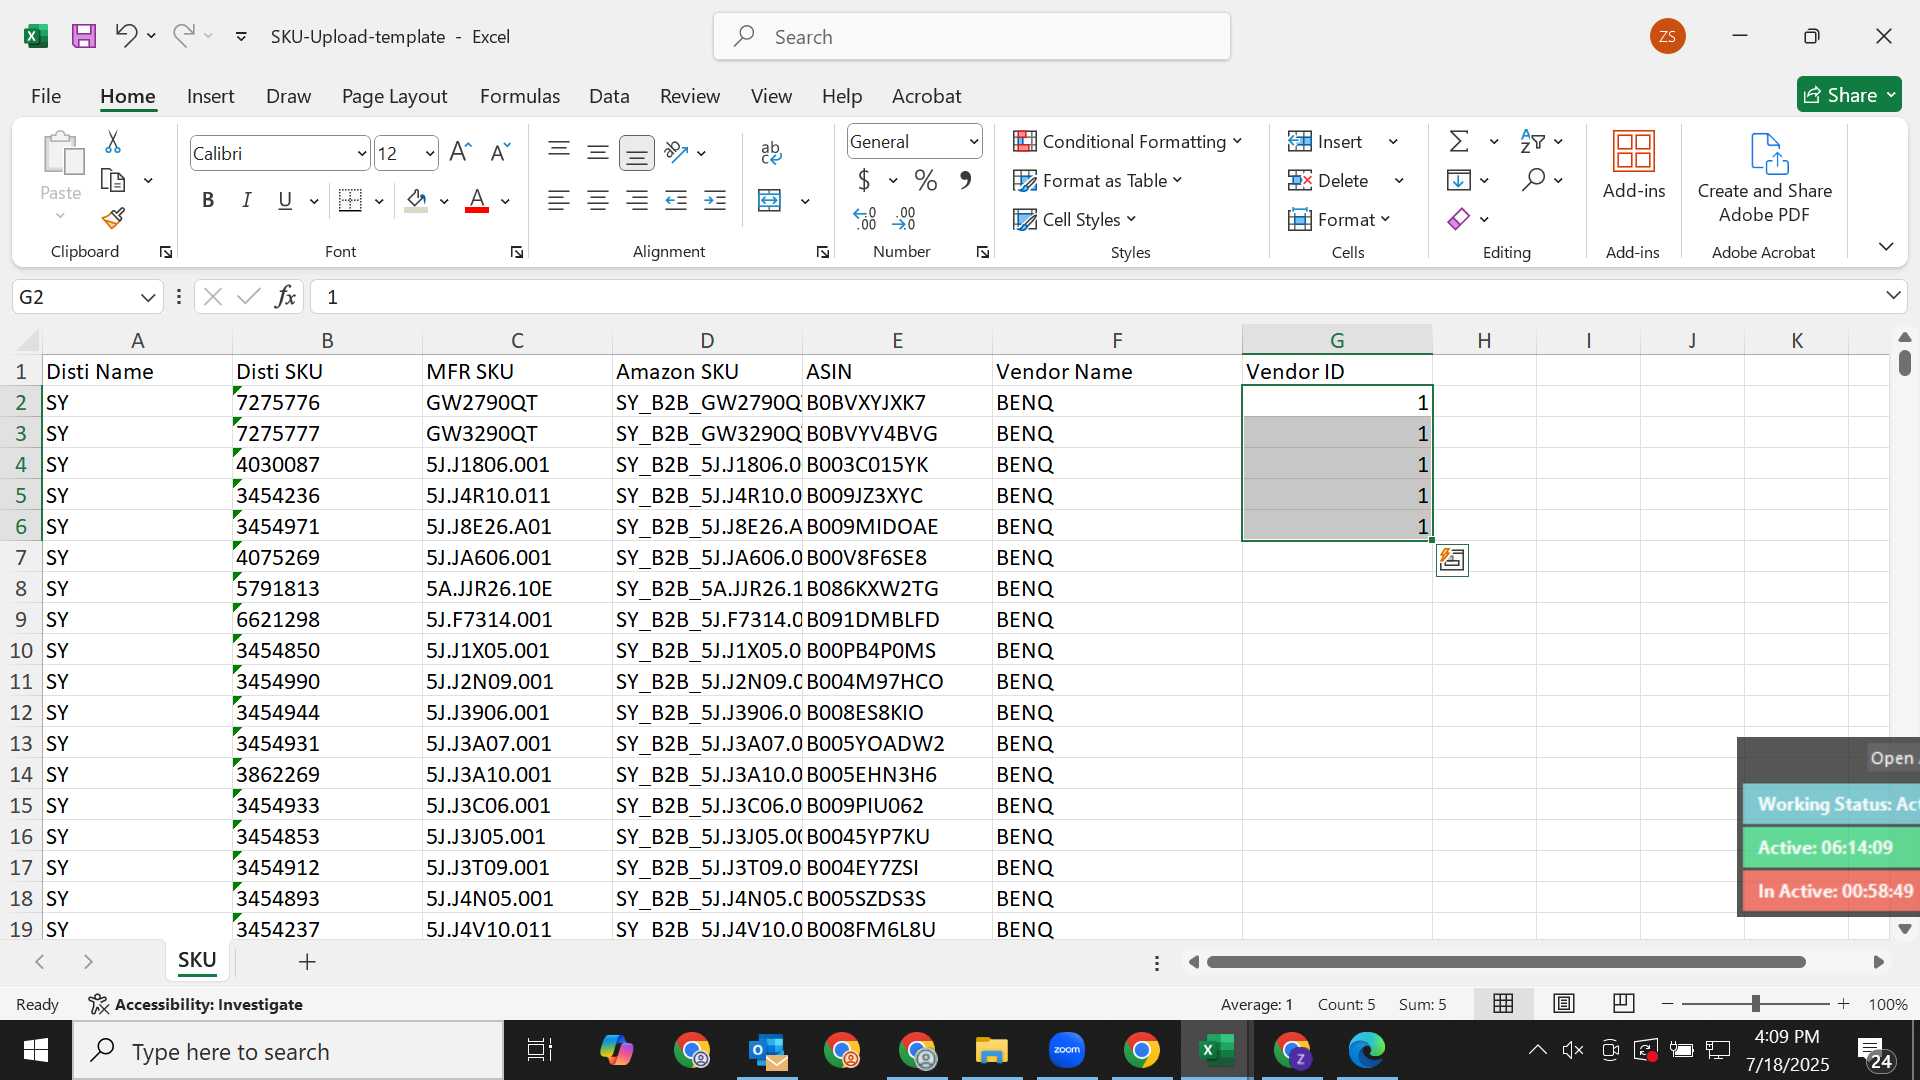
Task: Toggle Underline formatting
Action: point(285,200)
